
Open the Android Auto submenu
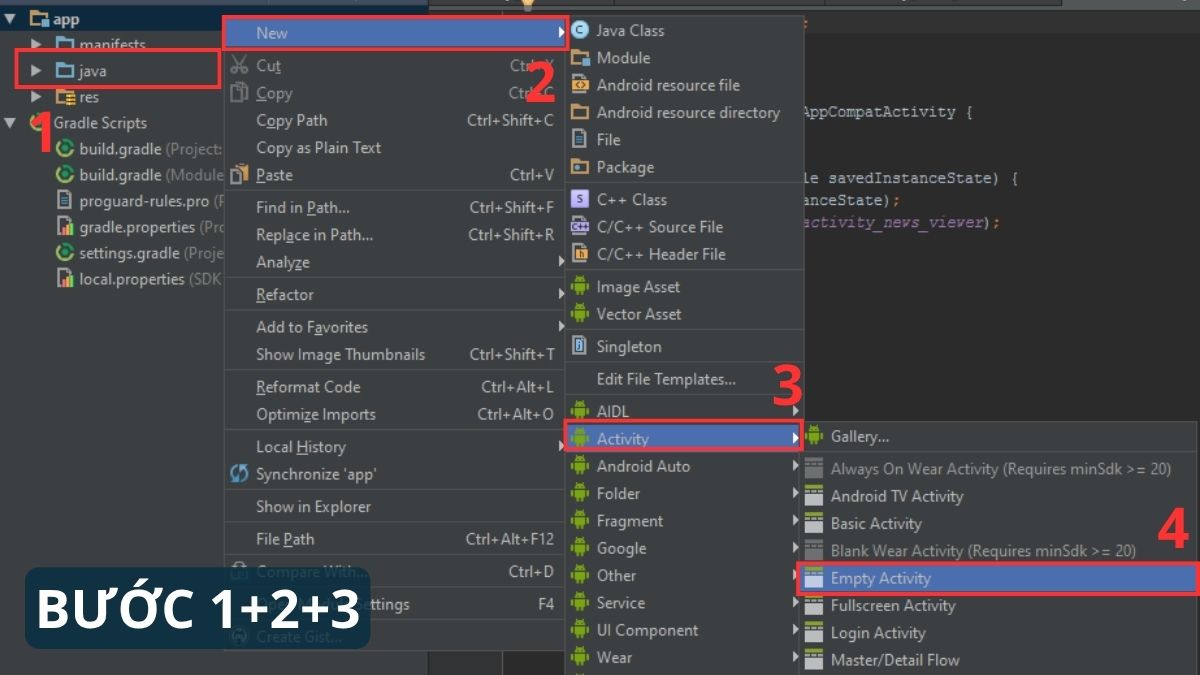pos(685,466)
